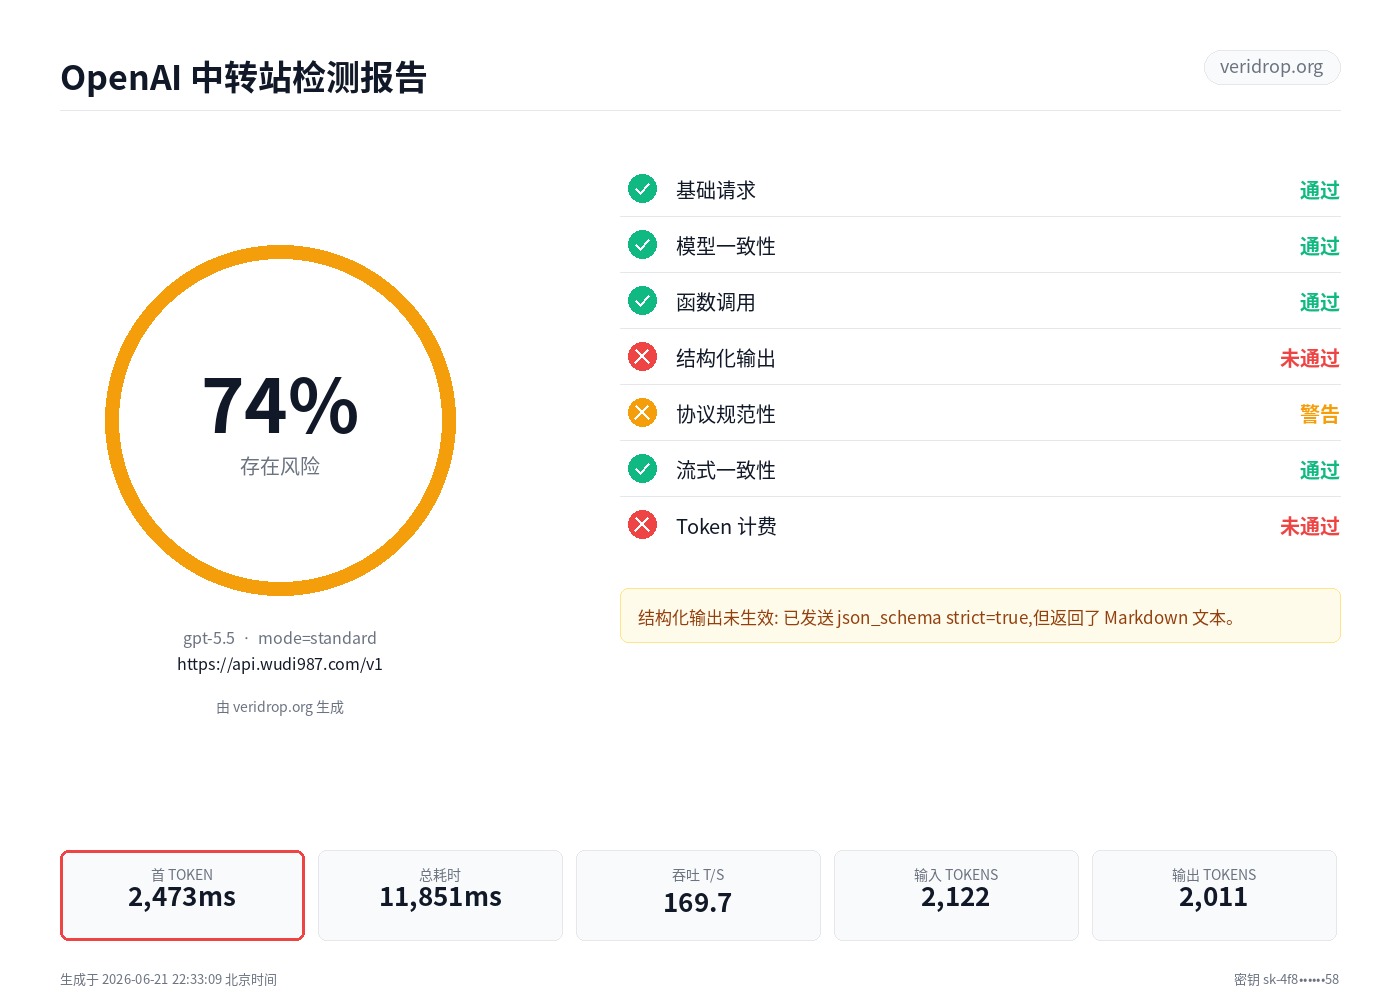Click the orange warning icon beside 协议规范性

coord(642,413)
